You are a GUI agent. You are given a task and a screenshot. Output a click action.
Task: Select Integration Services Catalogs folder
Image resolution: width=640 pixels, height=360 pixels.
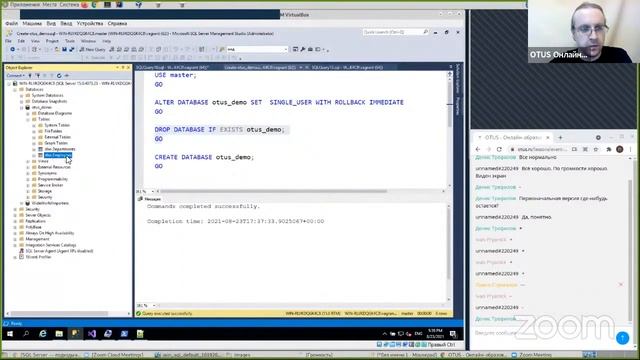51,245
